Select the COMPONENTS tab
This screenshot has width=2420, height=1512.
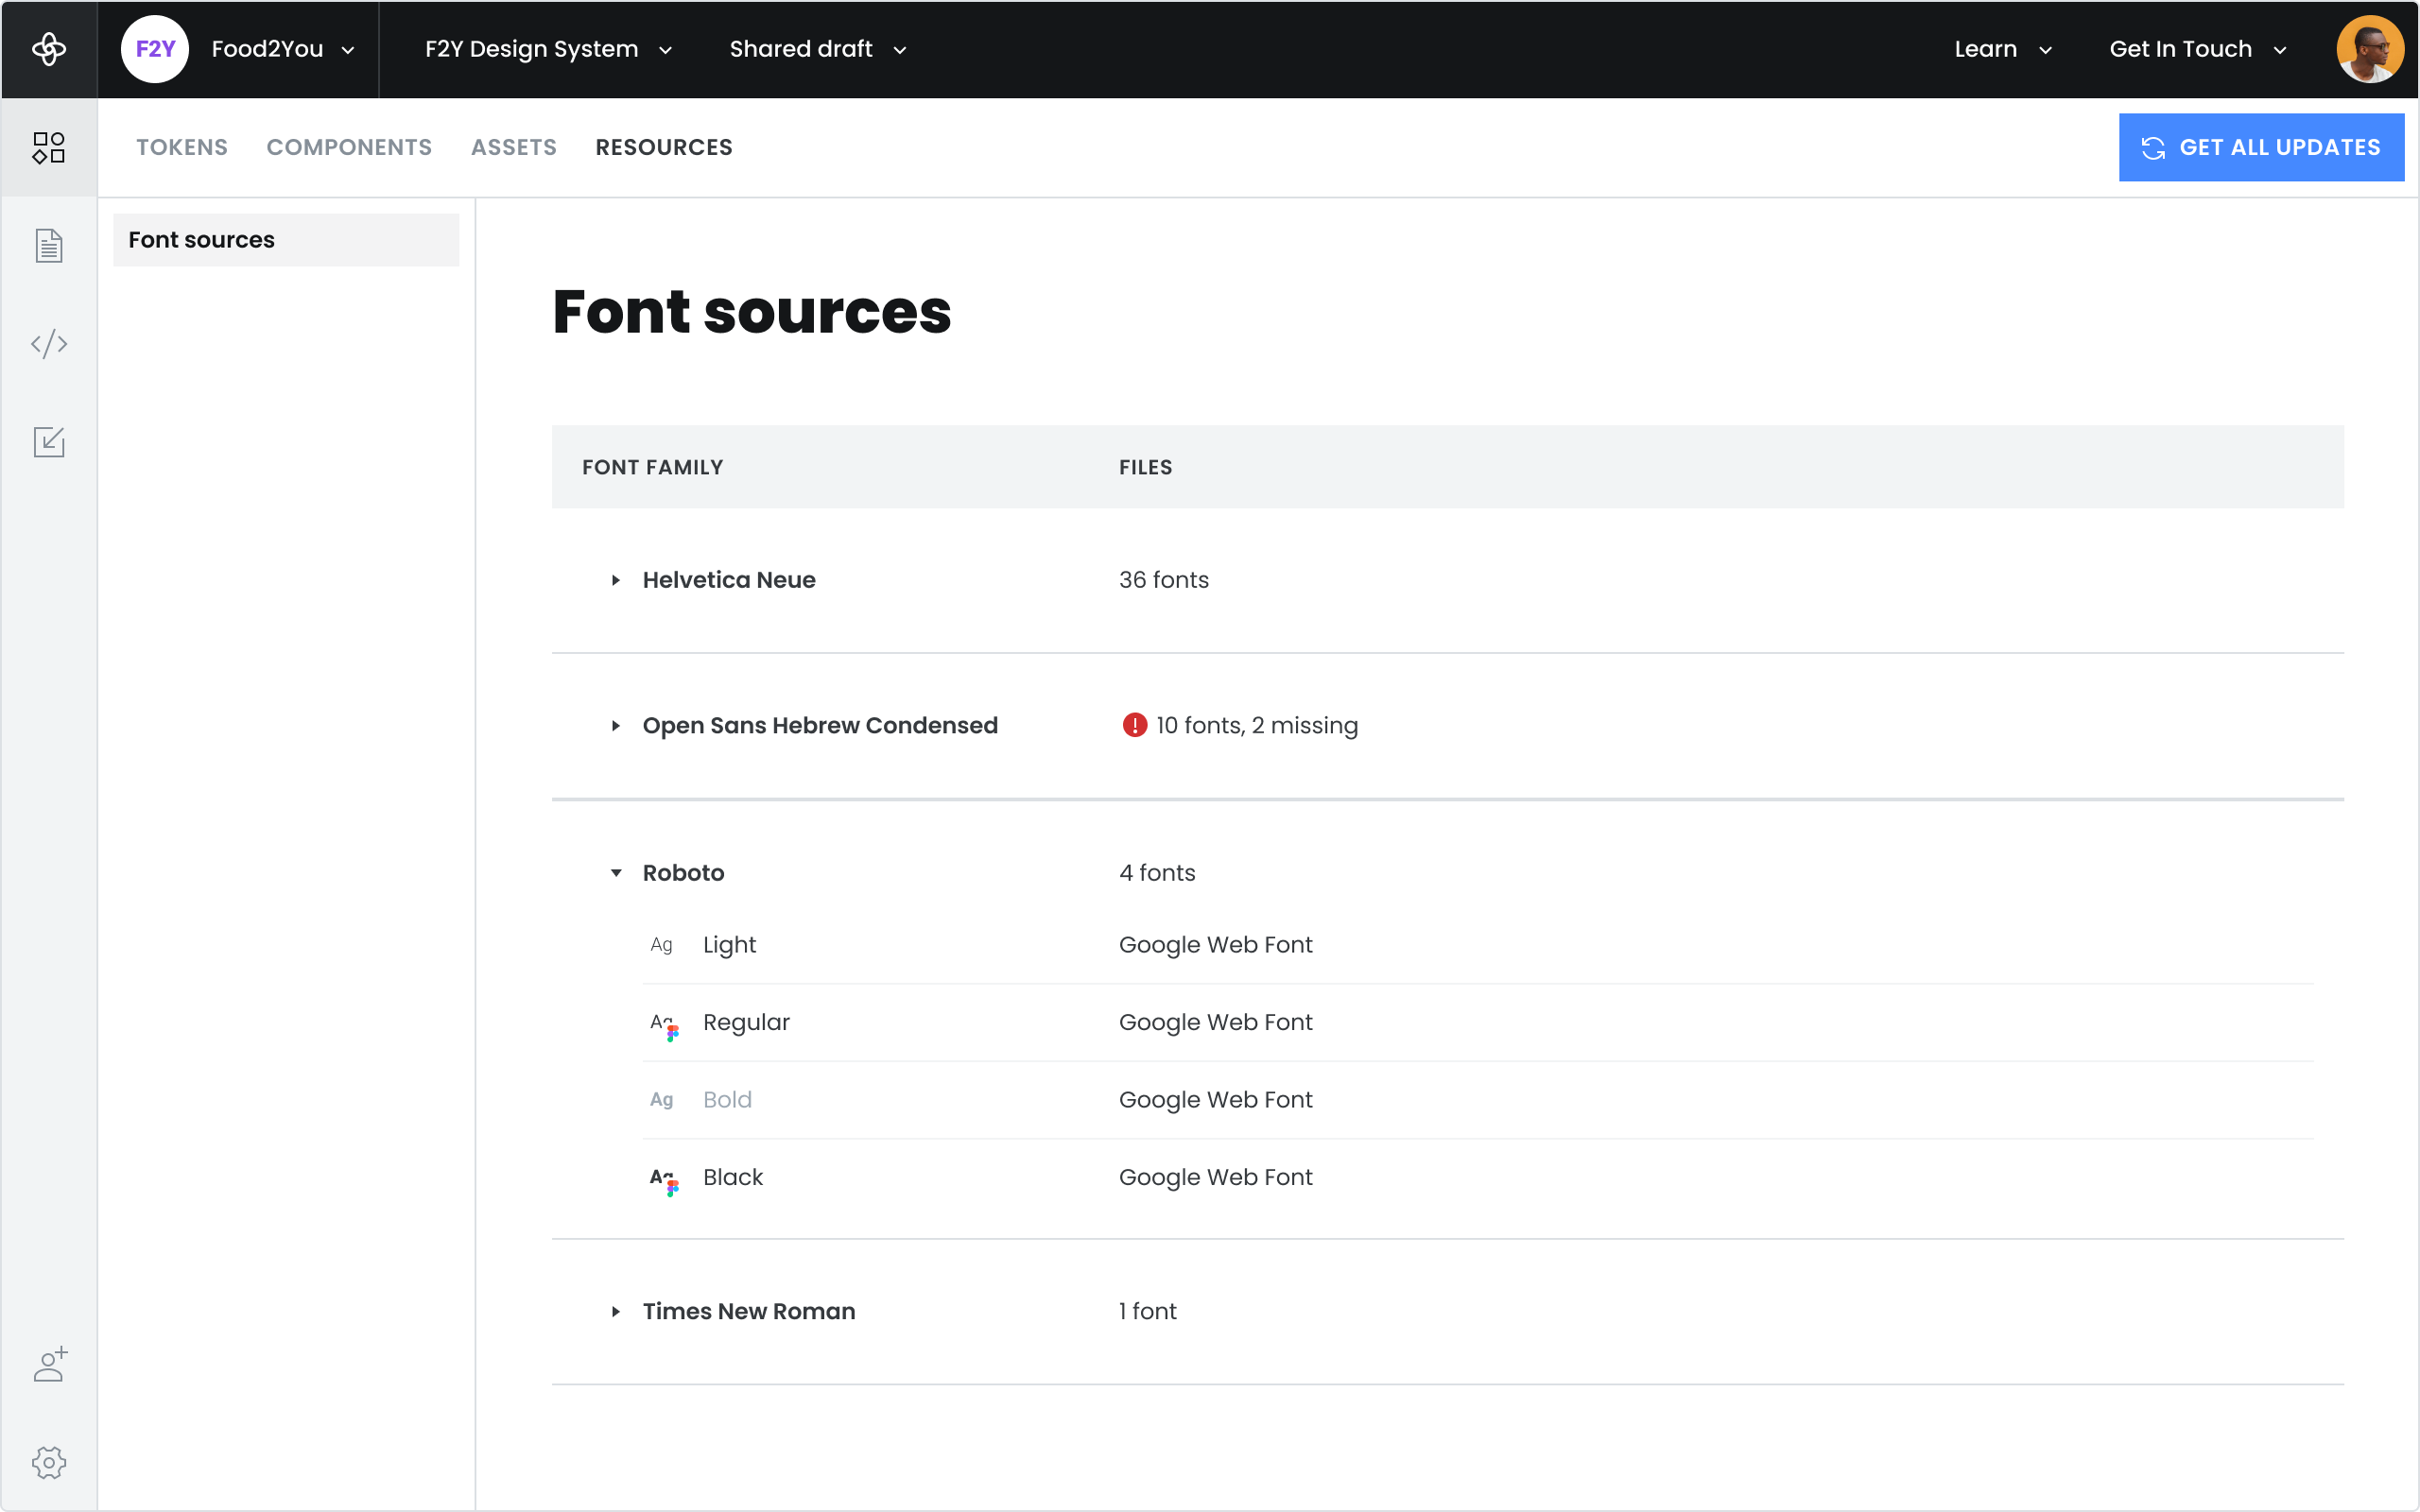click(349, 146)
